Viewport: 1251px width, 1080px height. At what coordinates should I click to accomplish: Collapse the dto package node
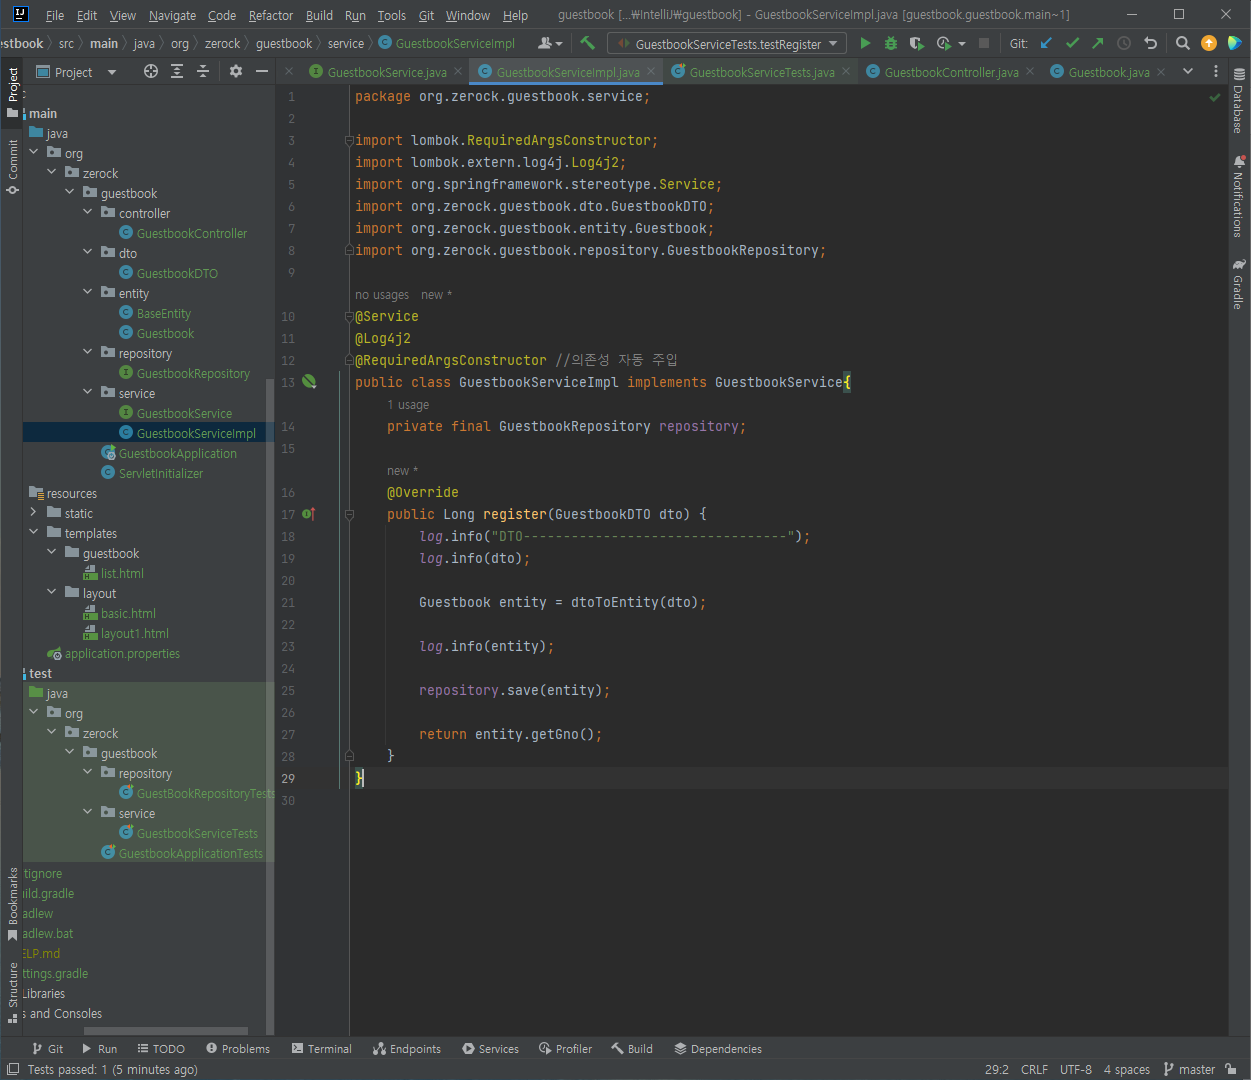click(88, 252)
